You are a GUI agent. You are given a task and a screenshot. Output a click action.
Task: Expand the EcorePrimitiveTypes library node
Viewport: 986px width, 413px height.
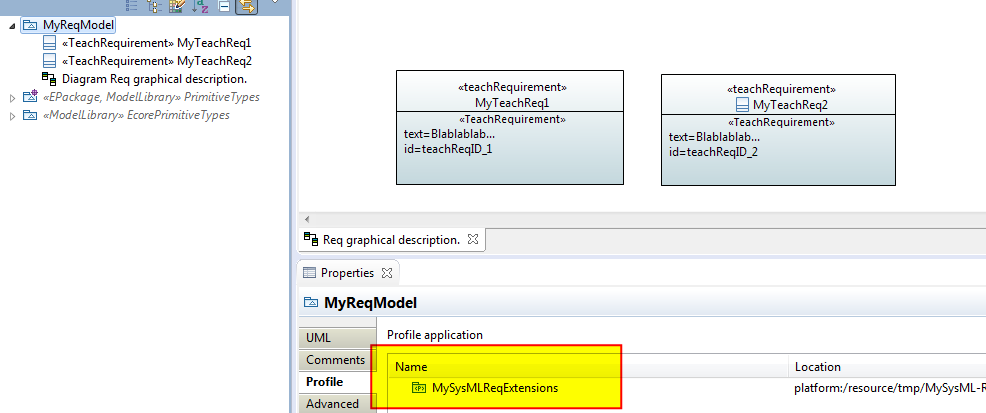coord(13,116)
